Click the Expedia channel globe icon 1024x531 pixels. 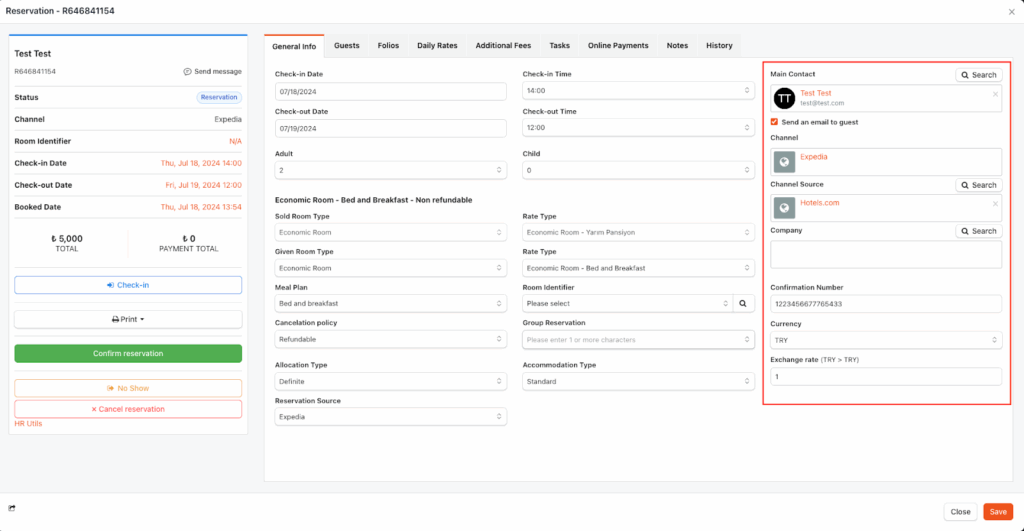785,162
